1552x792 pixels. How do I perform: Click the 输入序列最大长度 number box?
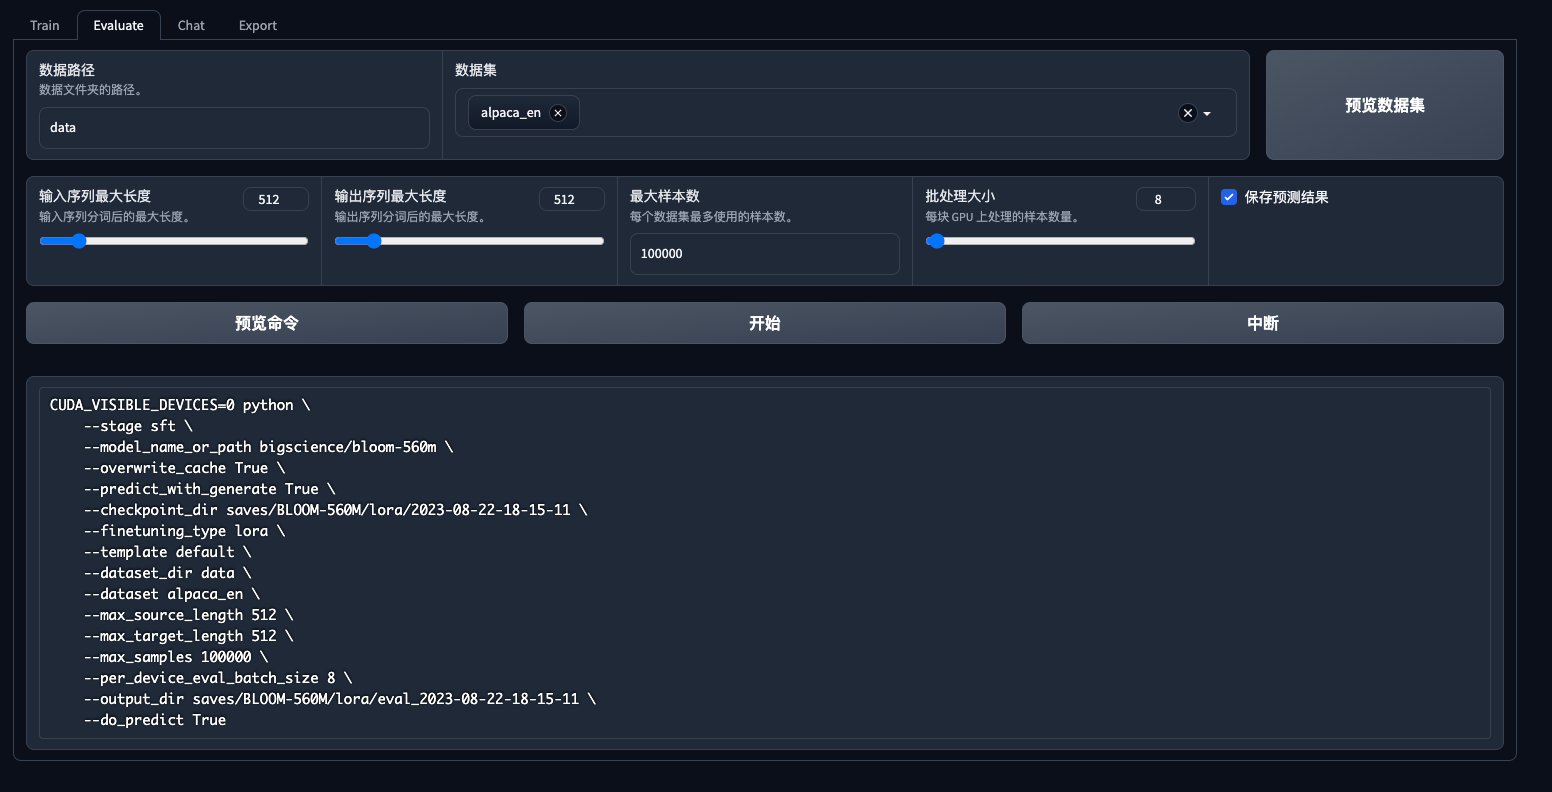tap(275, 199)
